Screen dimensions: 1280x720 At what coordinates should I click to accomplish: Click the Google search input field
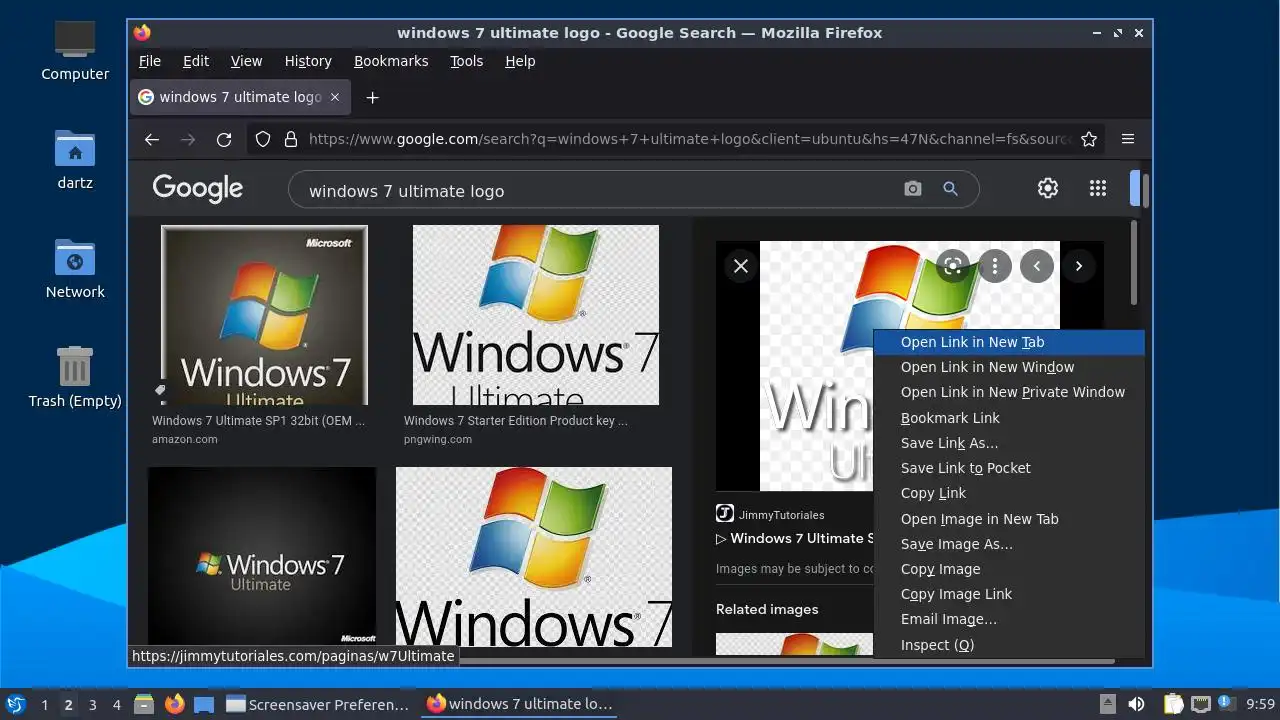(595, 190)
